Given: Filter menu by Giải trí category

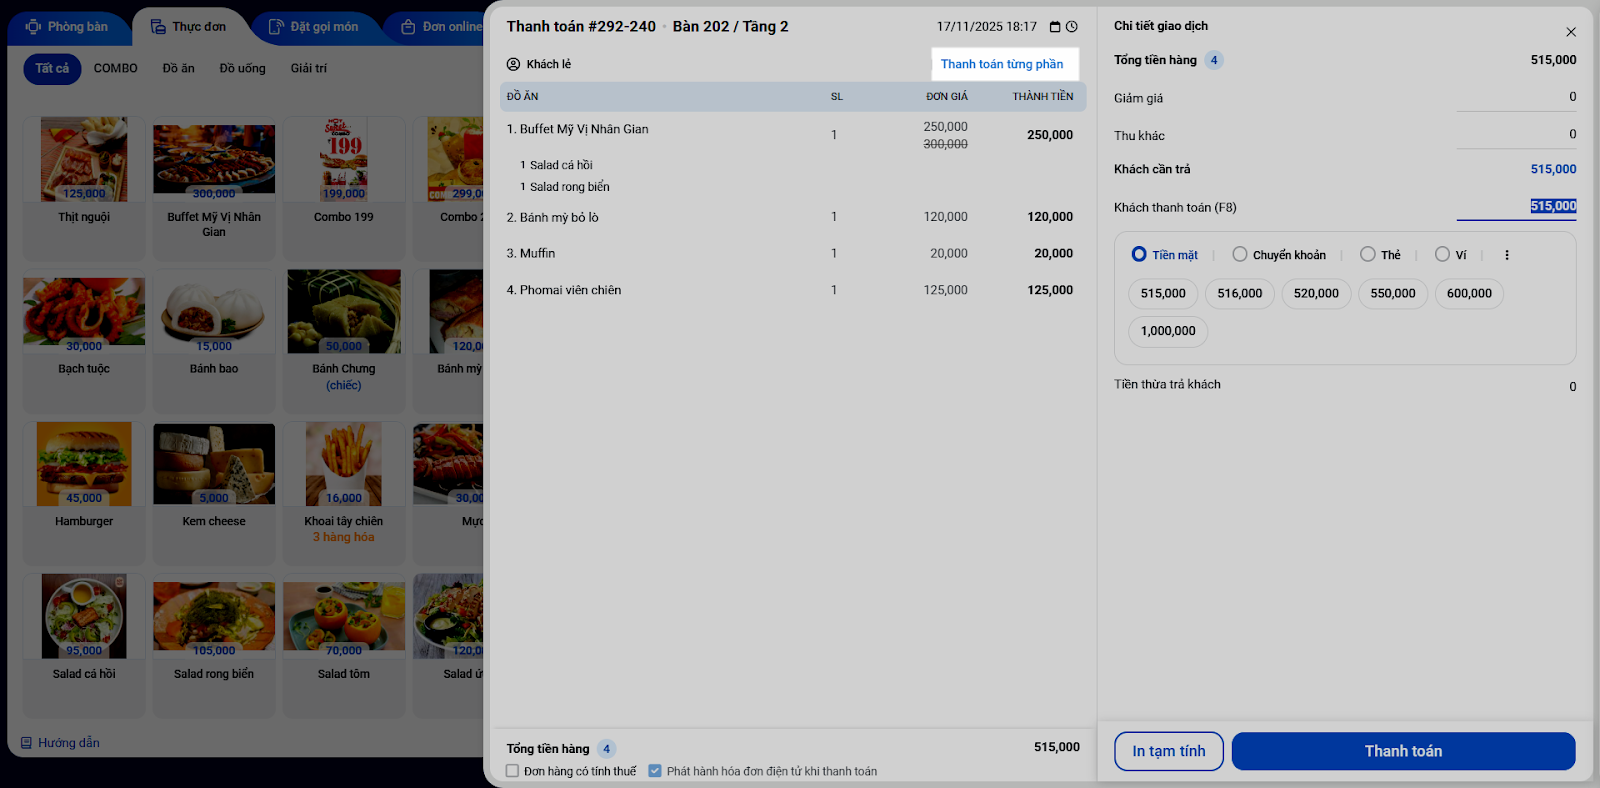Looking at the screenshot, I should pyautogui.click(x=309, y=68).
